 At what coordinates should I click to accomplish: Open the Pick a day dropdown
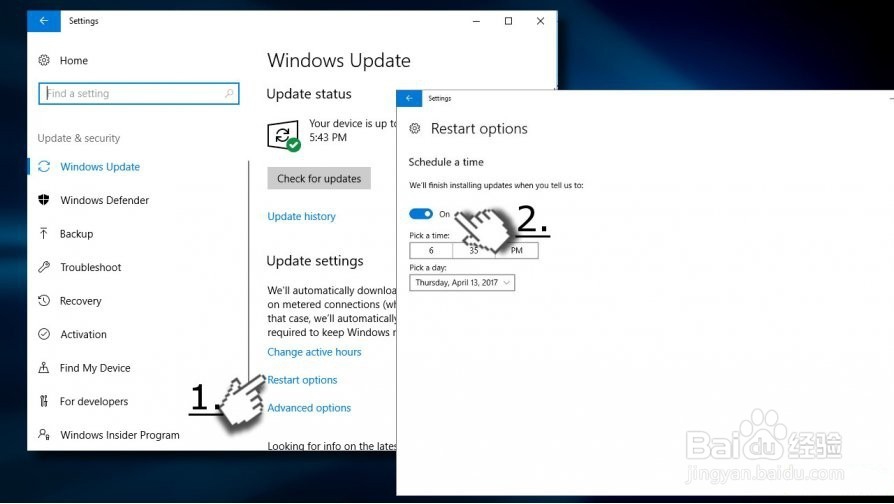coord(462,283)
